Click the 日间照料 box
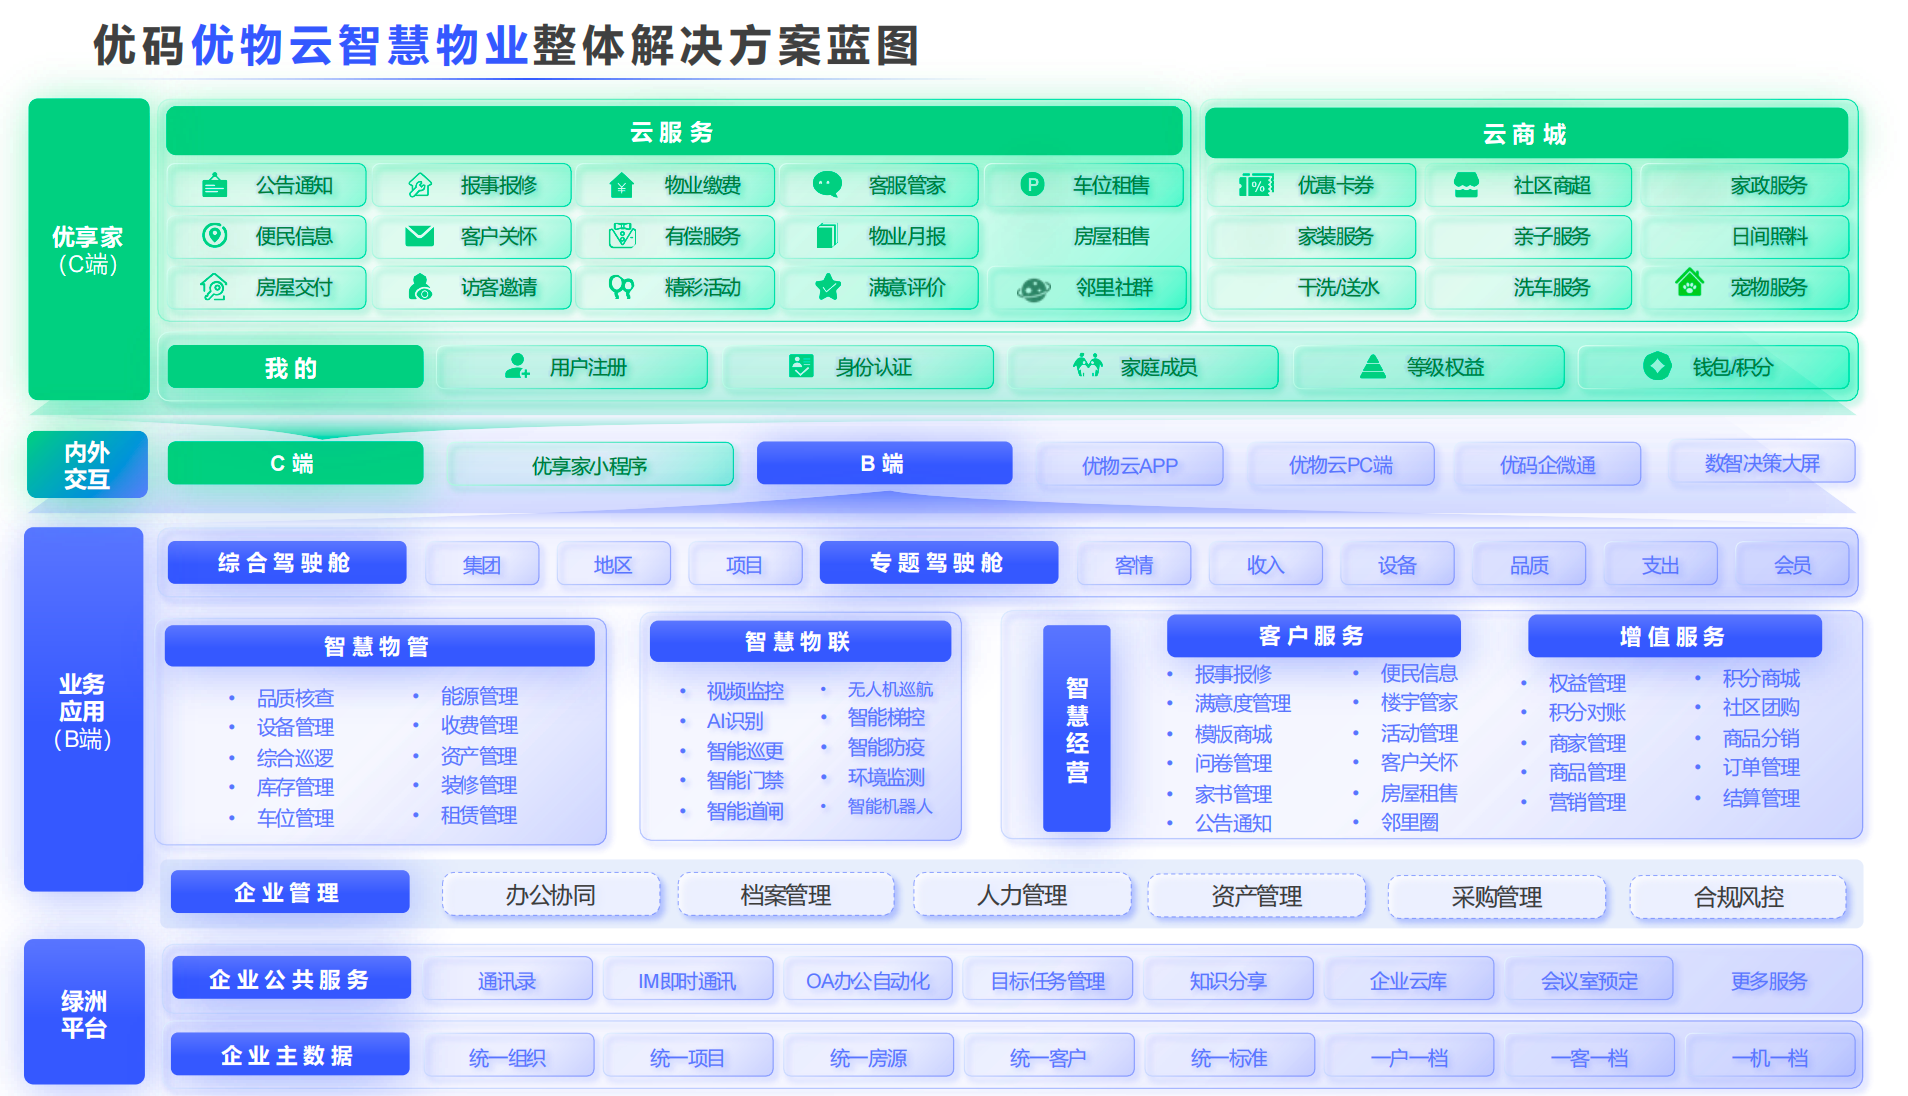The width and height of the screenshot is (1908, 1096). tap(1746, 236)
